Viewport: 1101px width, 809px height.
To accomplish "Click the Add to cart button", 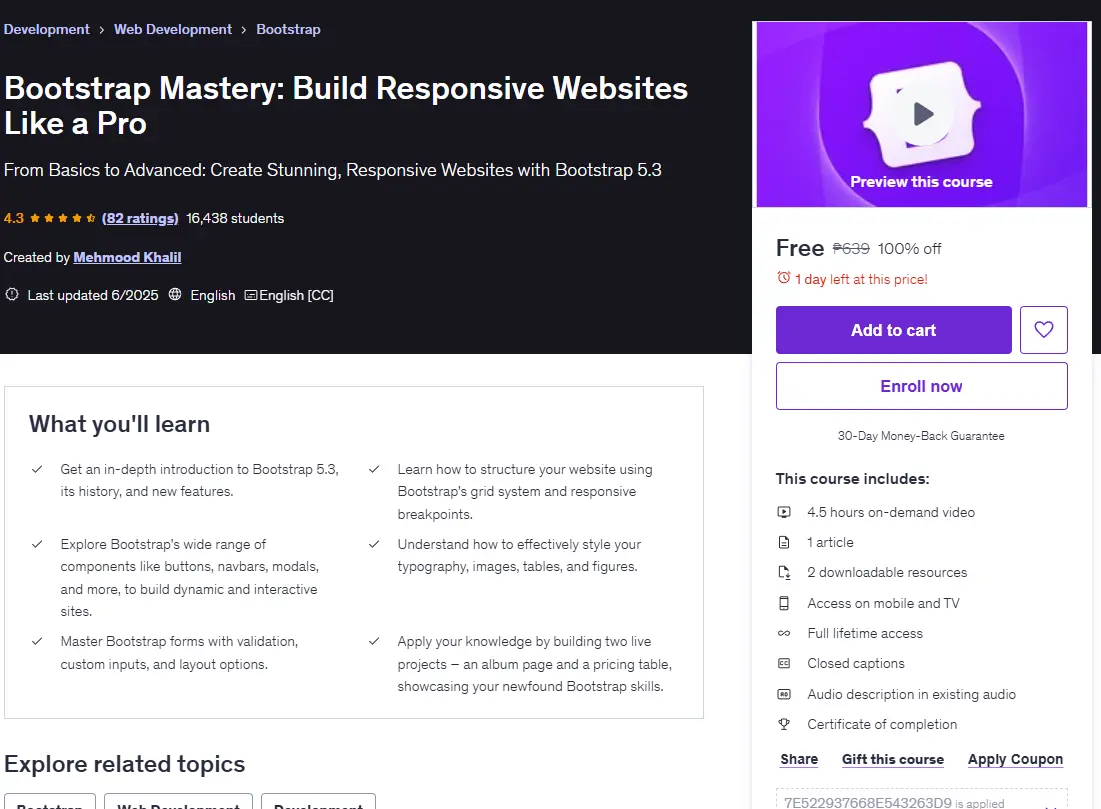I will coord(893,329).
